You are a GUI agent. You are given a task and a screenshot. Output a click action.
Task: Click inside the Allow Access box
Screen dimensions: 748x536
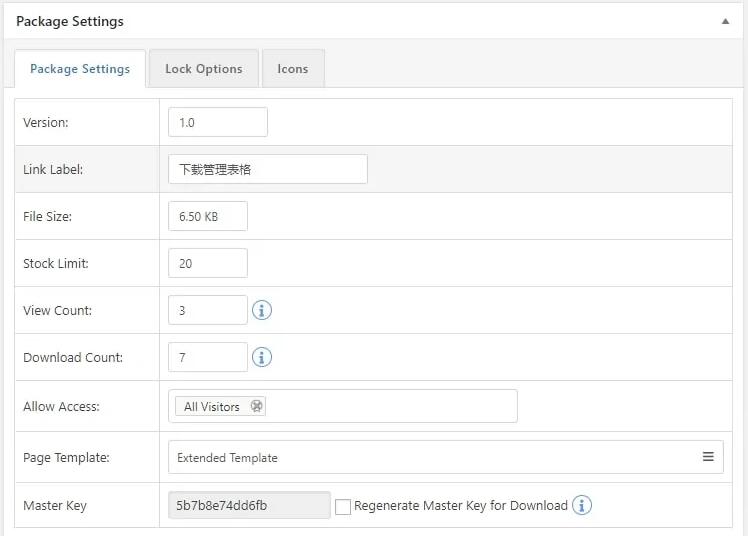(343, 406)
